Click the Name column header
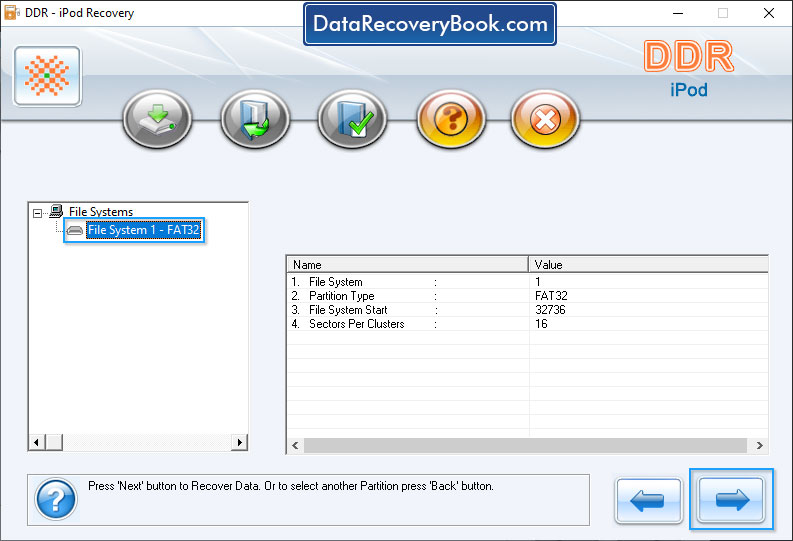The width and height of the screenshot is (793, 541). 408,264
